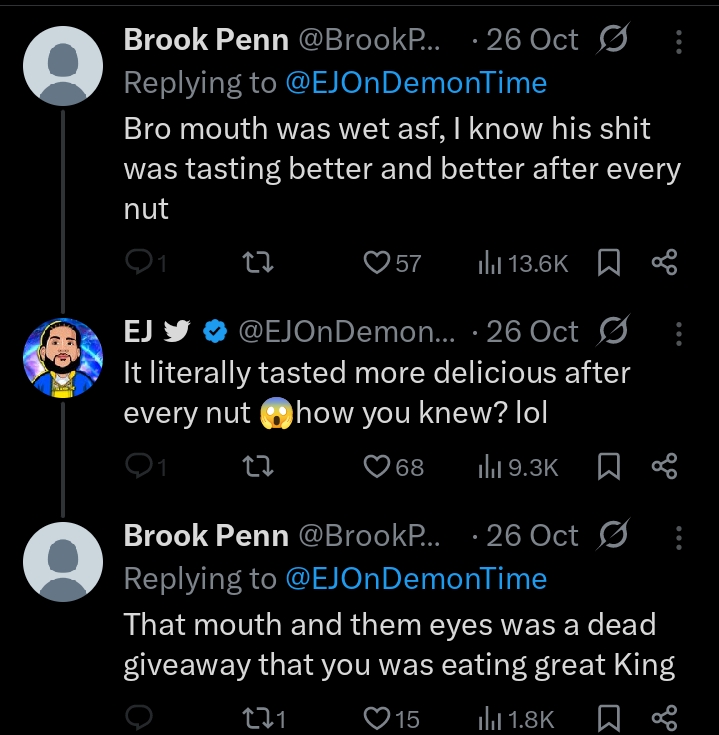Screen dimensions: 719x735
Task: Reply to Brook Penn's last tweet
Action: (x=137, y=717)
